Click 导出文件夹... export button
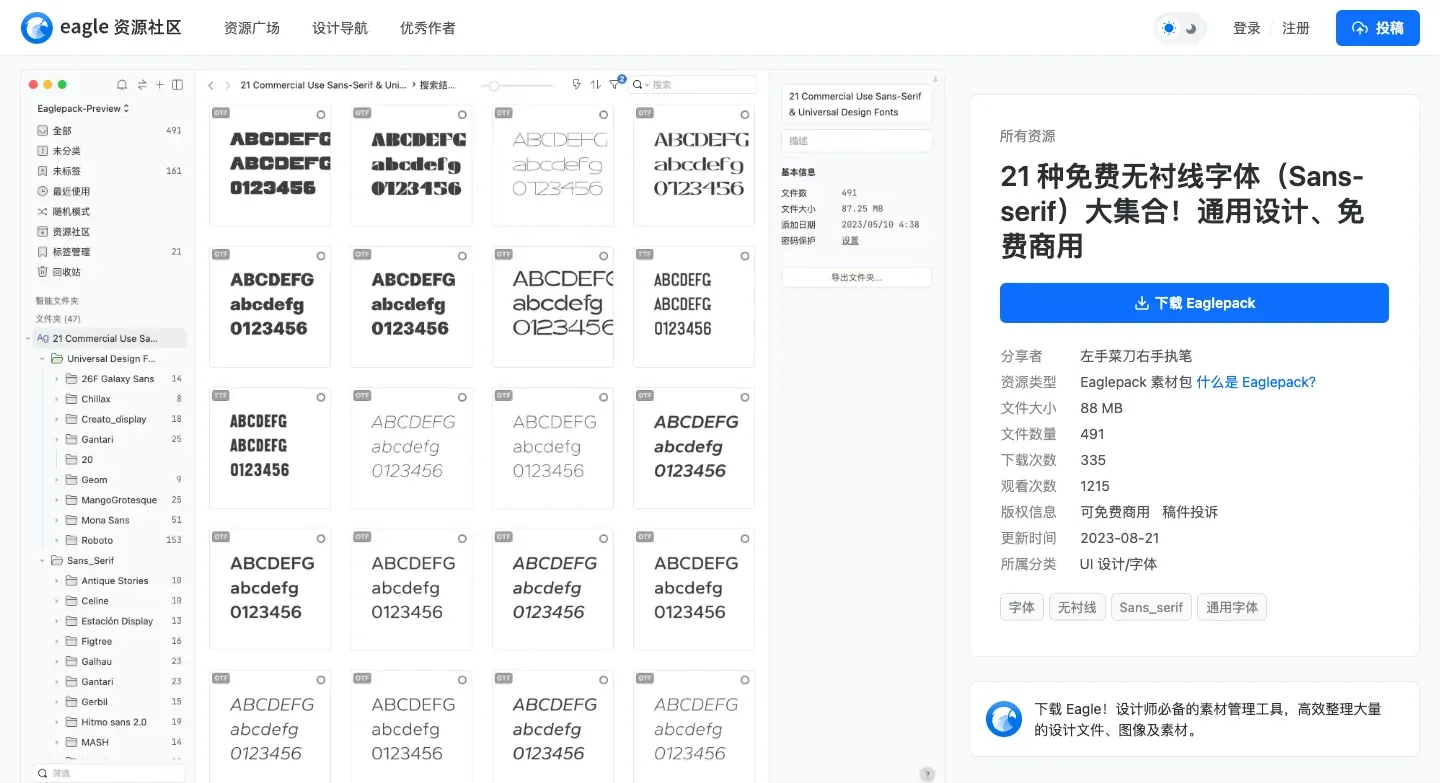The image size is (1440, 783). click(856, 277)
